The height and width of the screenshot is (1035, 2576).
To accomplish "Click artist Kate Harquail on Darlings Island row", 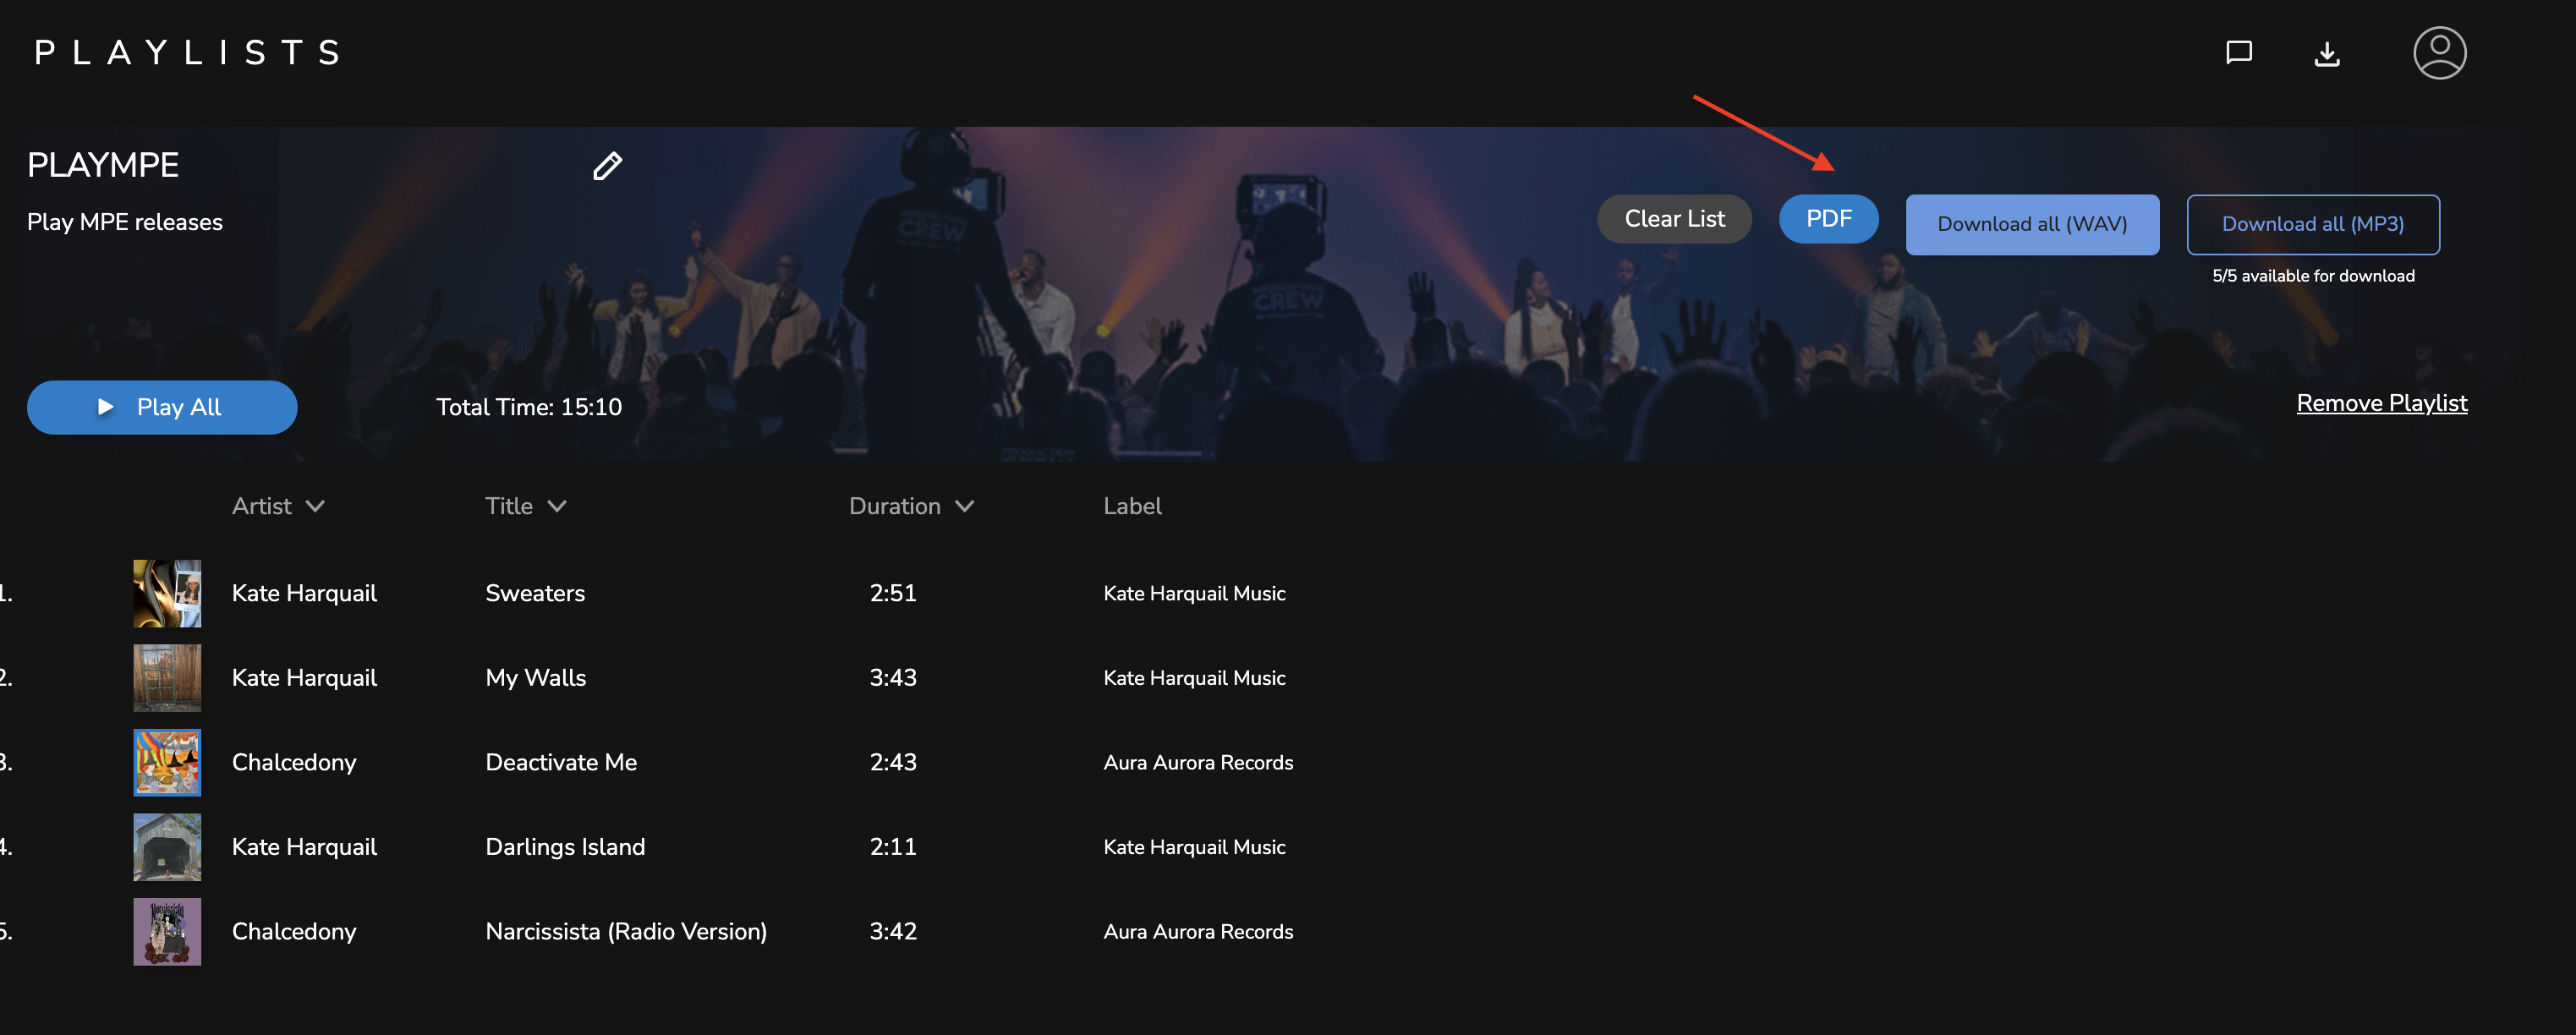I will tap(304, 847).
